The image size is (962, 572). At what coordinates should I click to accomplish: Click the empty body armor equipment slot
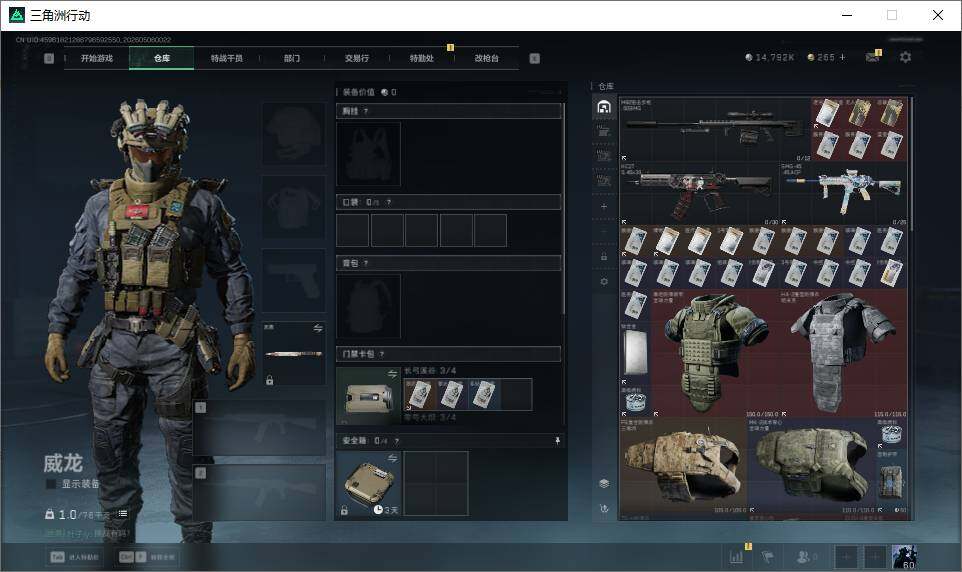click(x=294, y=207)
